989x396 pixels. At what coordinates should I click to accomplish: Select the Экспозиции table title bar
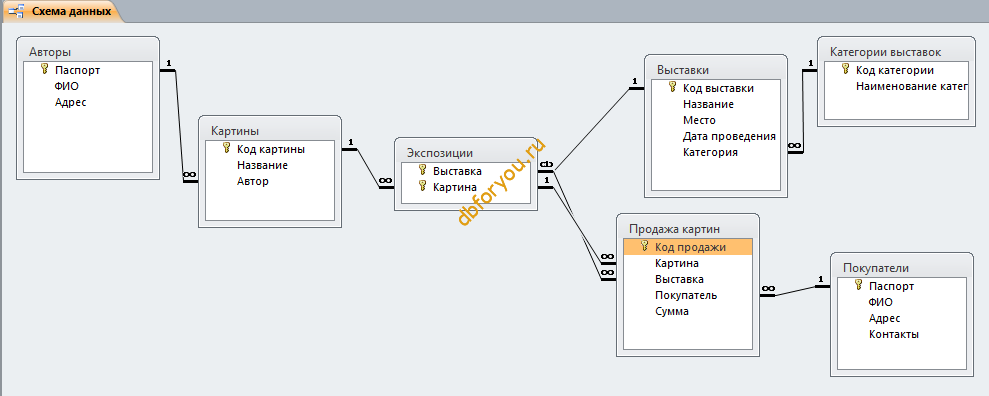[465, 153]
